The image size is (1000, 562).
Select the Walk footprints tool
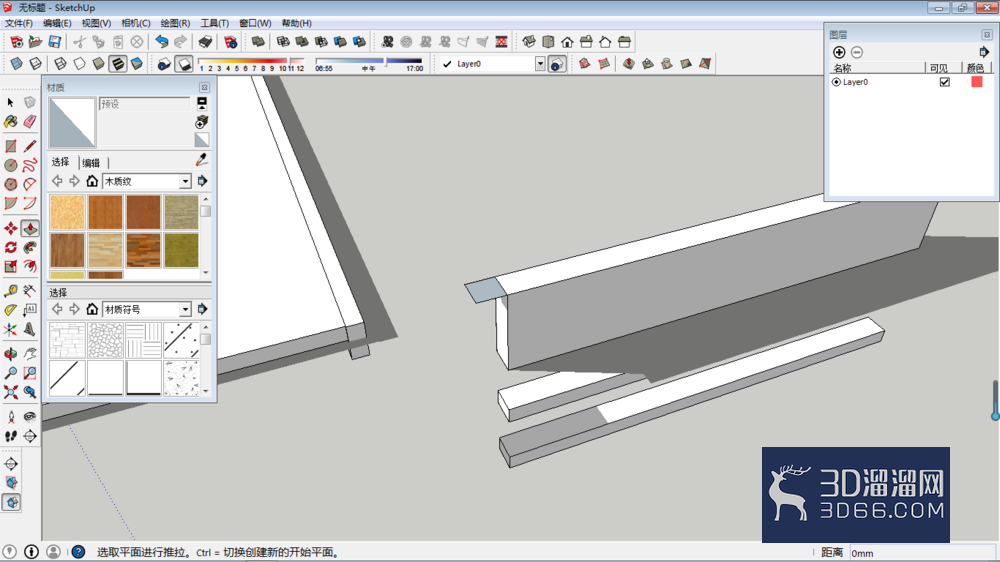(x=11, y=436)
